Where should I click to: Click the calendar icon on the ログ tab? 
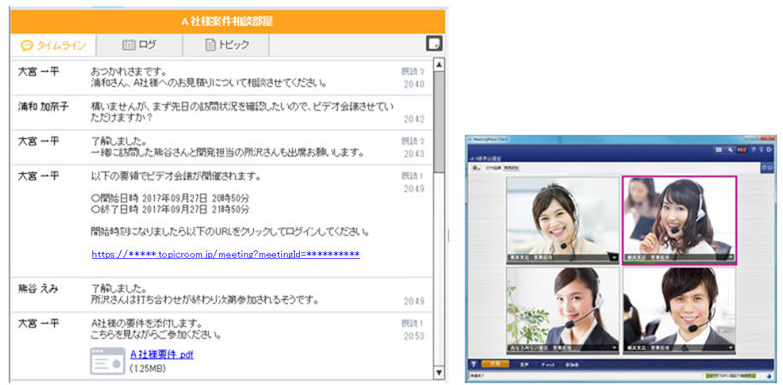[129, 45]
